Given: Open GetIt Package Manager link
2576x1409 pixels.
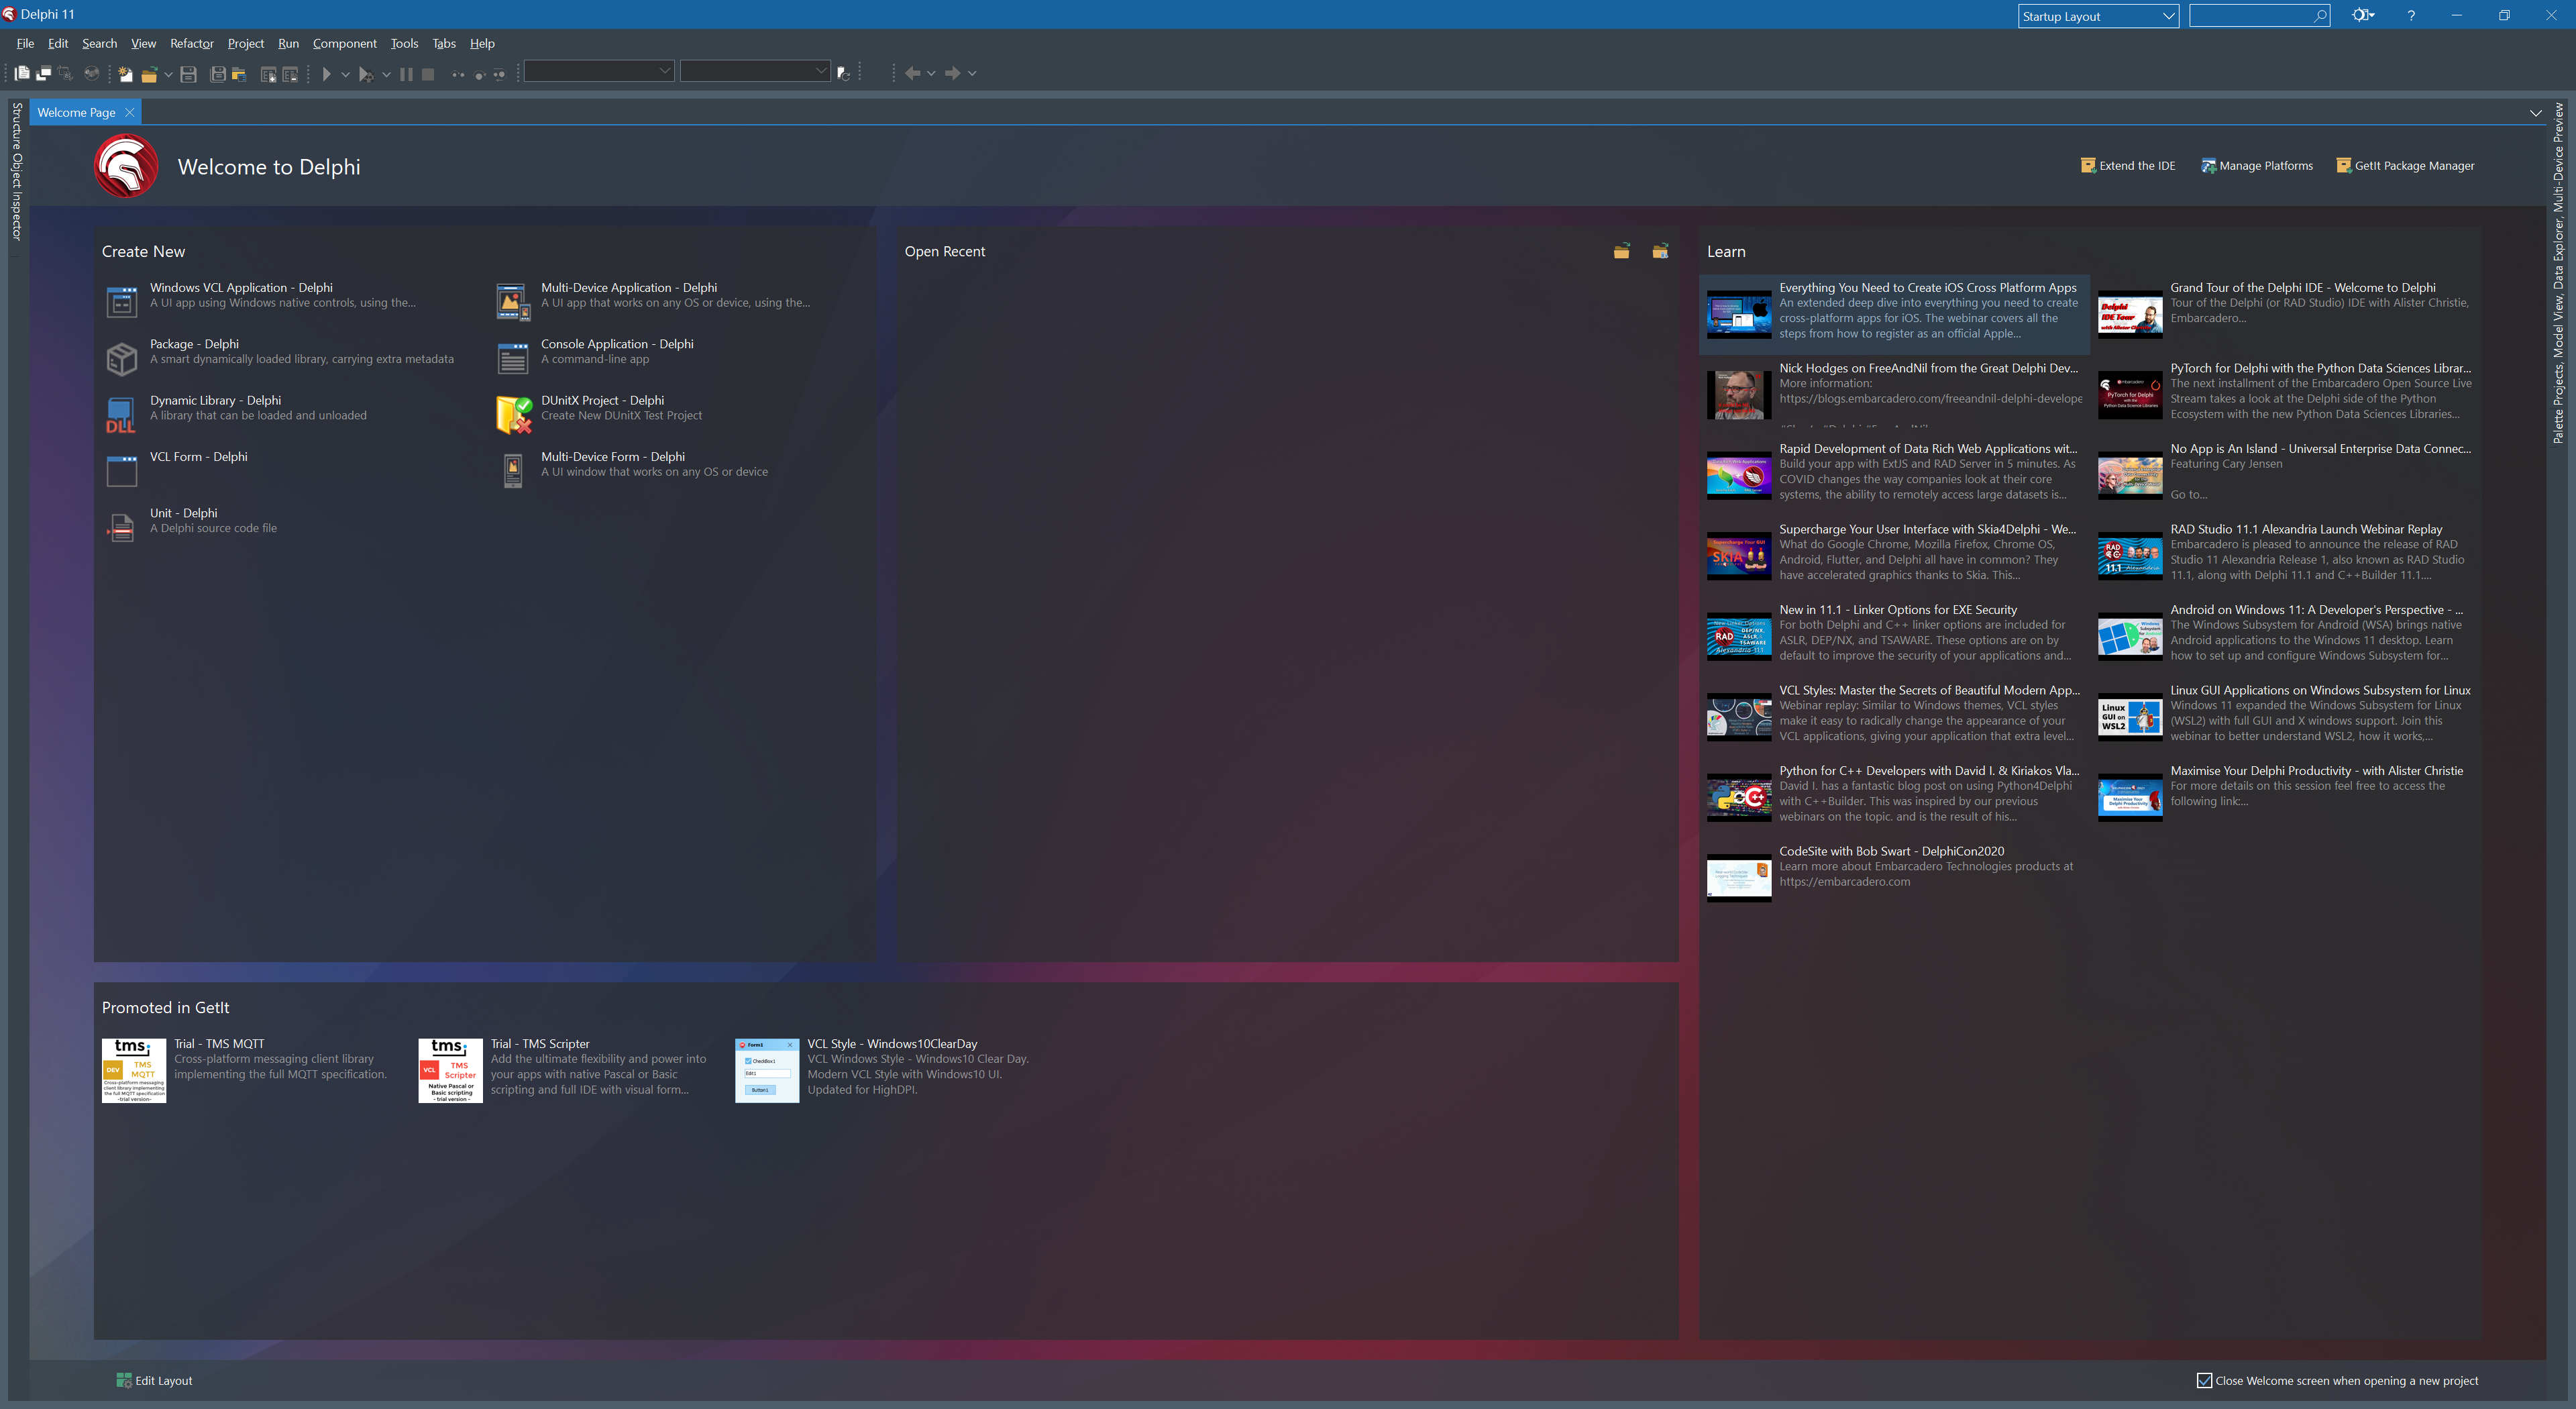Looking at the screenshot, I should [x=2405, y=165].
